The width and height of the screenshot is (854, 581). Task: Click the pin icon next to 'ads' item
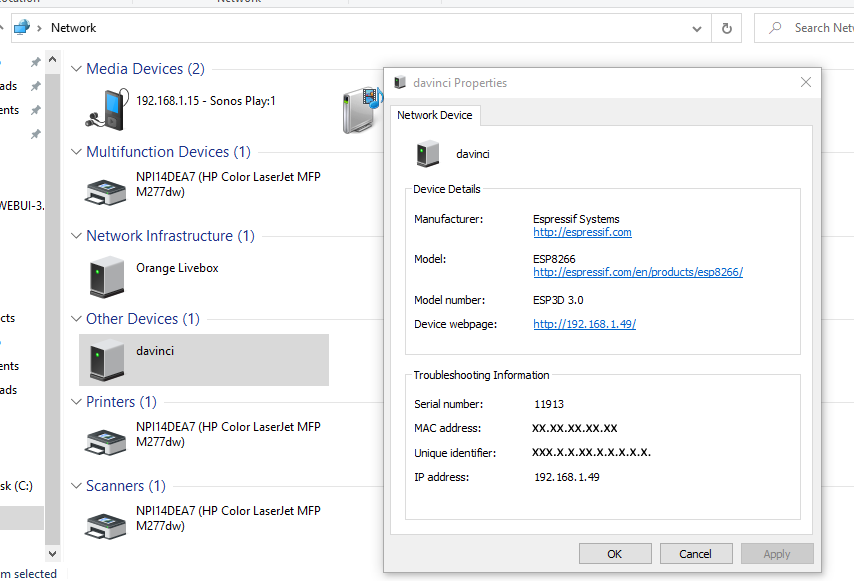36,86
